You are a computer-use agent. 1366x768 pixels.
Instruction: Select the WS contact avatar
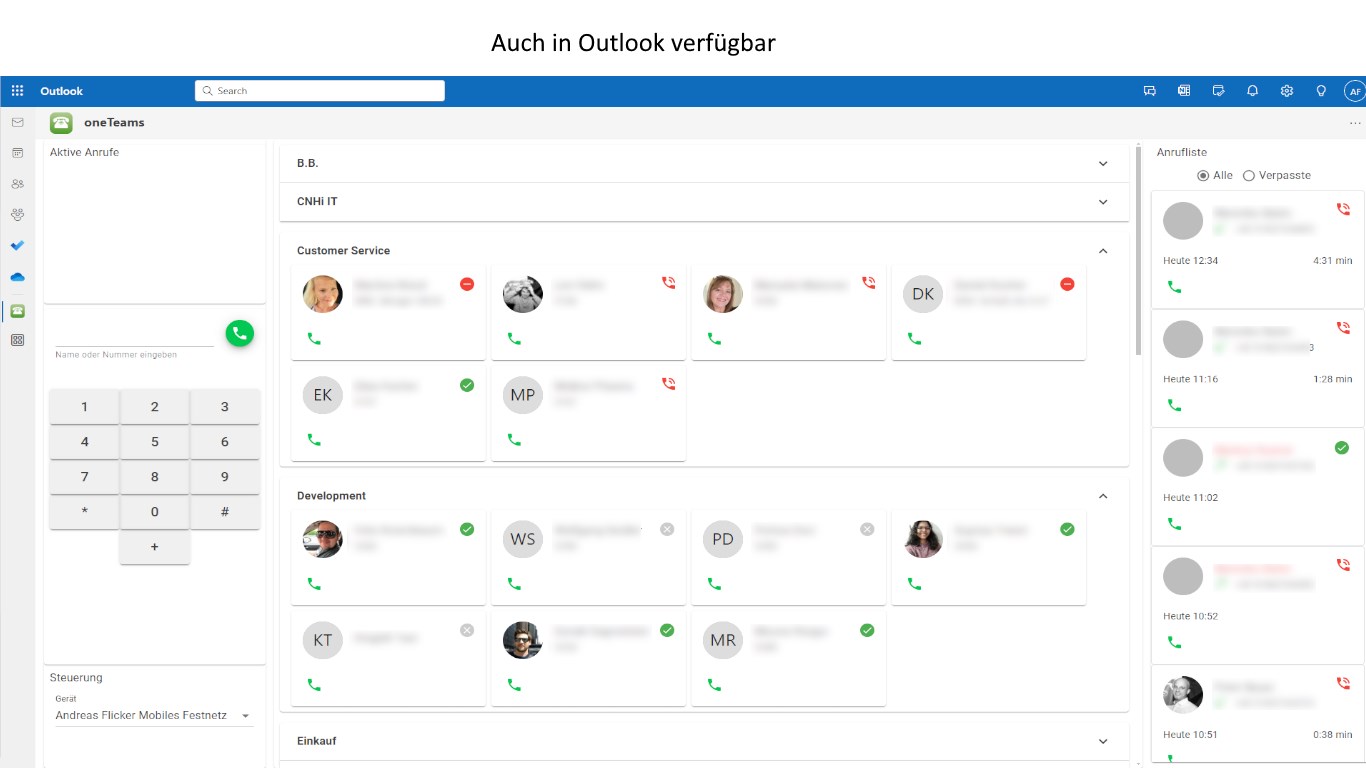(523, 539)
